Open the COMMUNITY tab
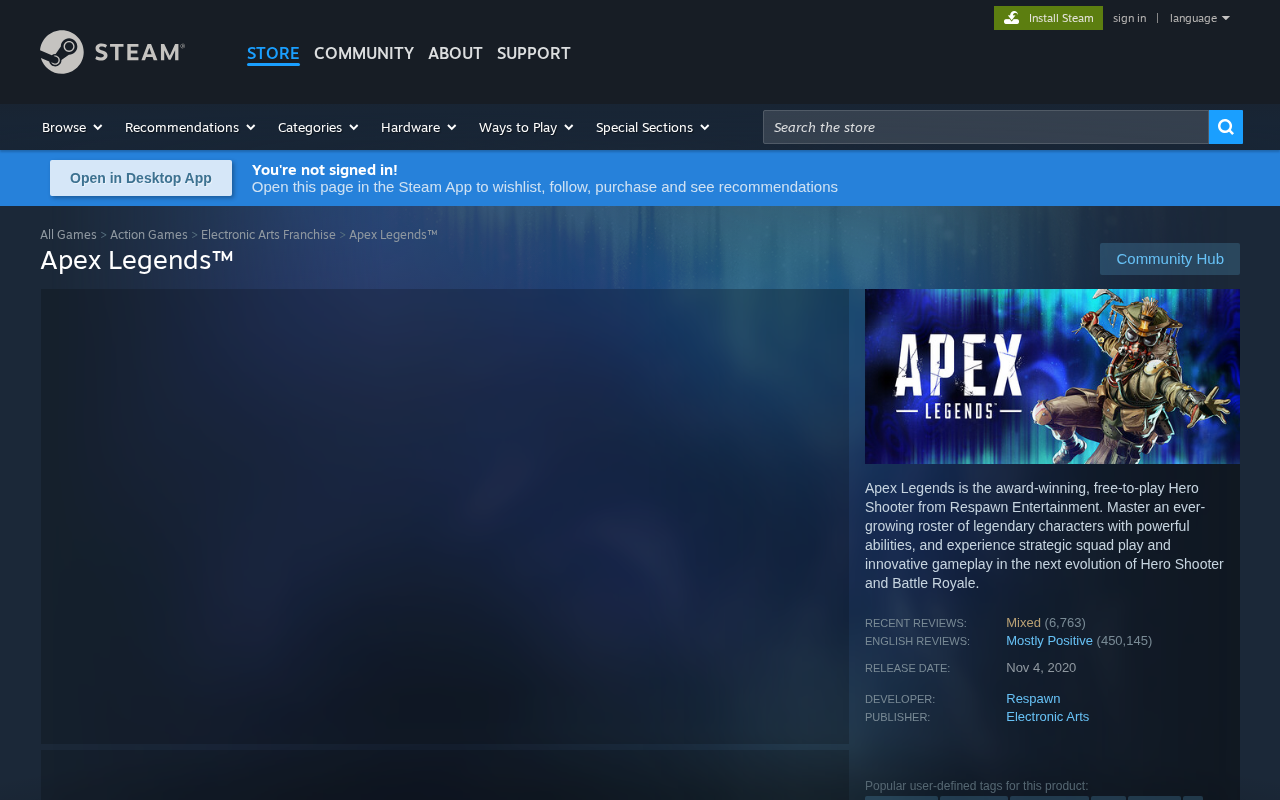 tap(364, 53)
